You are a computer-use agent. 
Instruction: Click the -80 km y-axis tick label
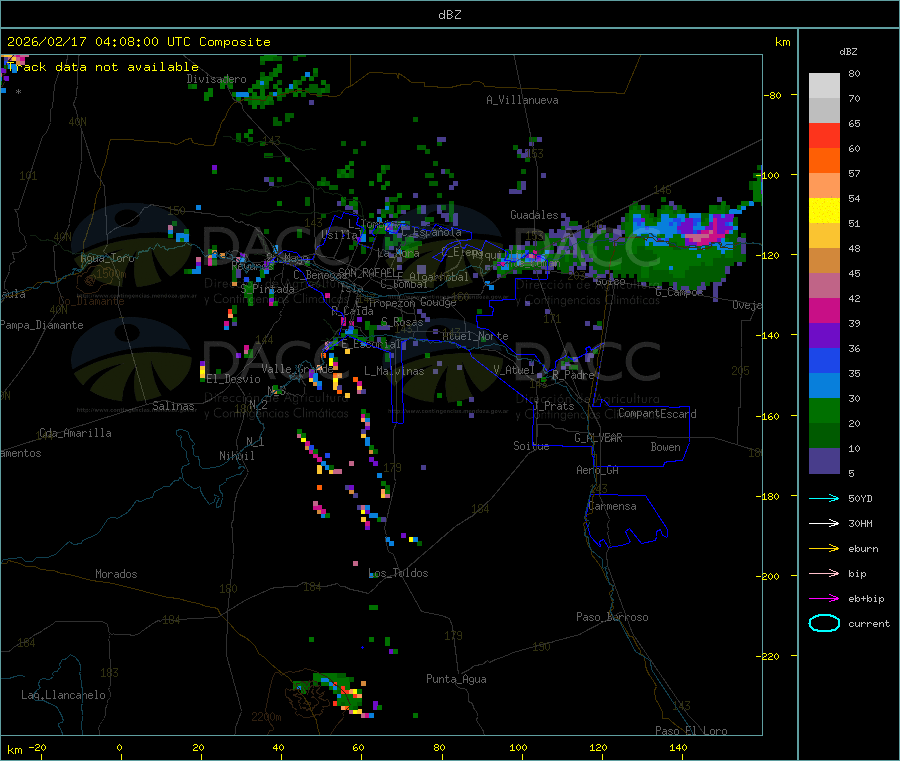pyautogui.click(x=773, y=95)
